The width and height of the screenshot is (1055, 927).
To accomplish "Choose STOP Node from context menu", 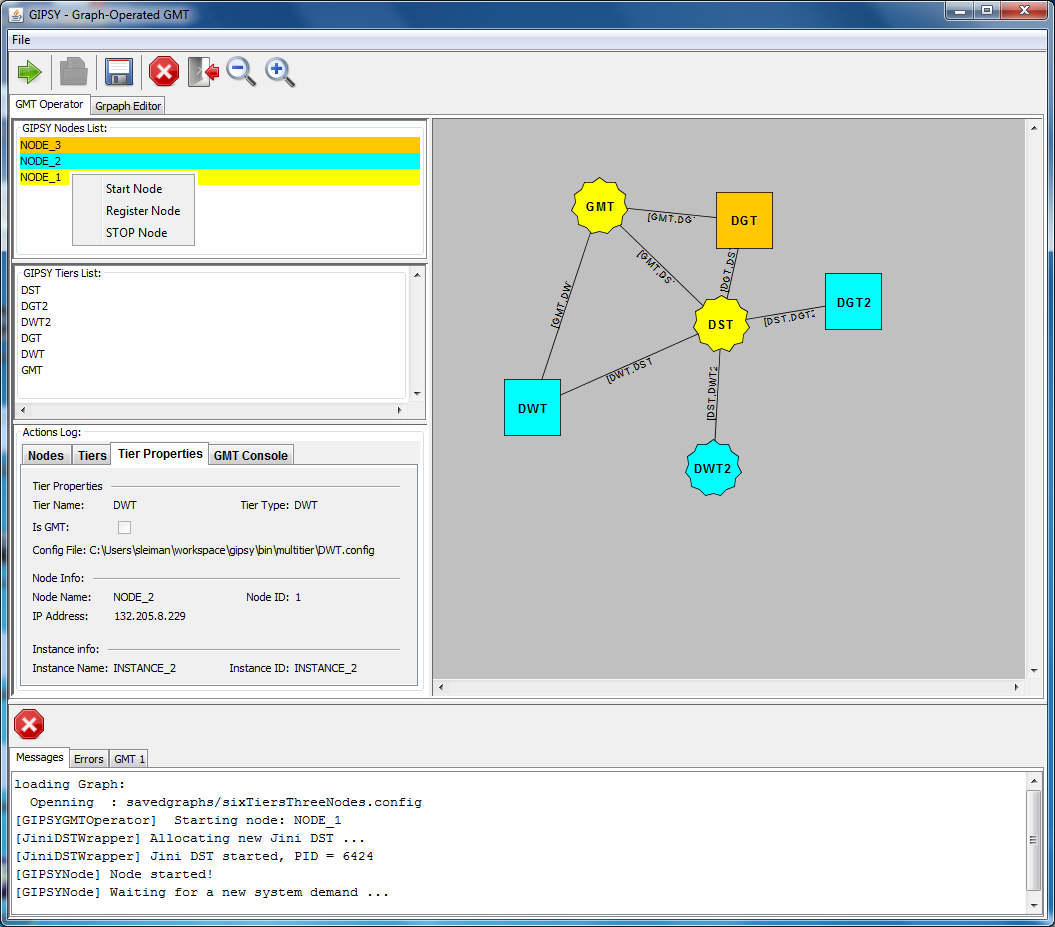I will 136,233.
